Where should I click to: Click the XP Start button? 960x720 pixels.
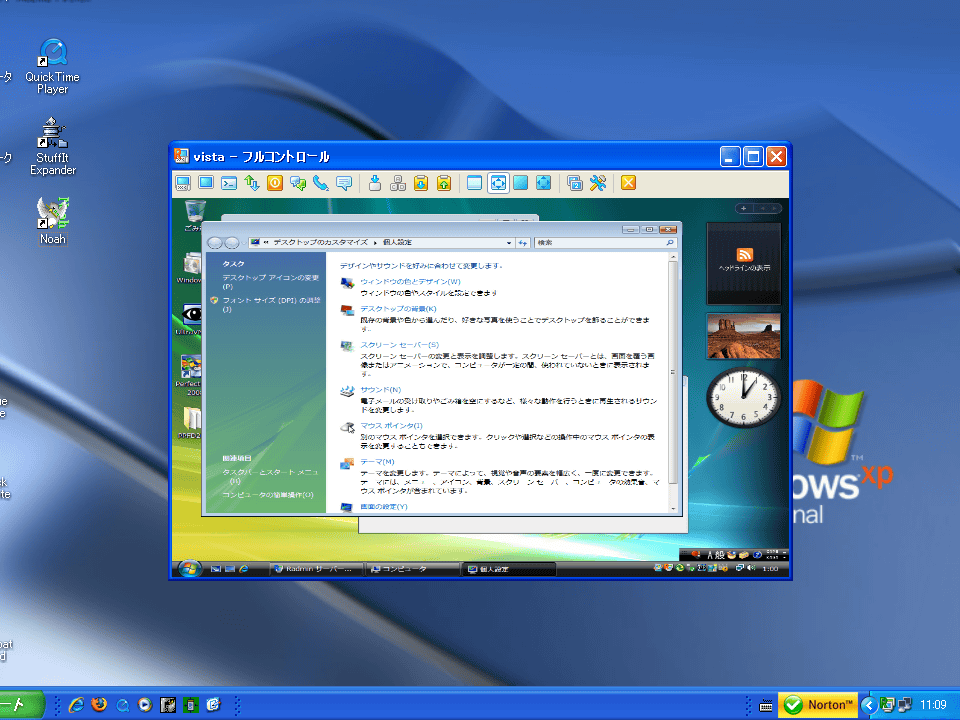click(21, 705)
